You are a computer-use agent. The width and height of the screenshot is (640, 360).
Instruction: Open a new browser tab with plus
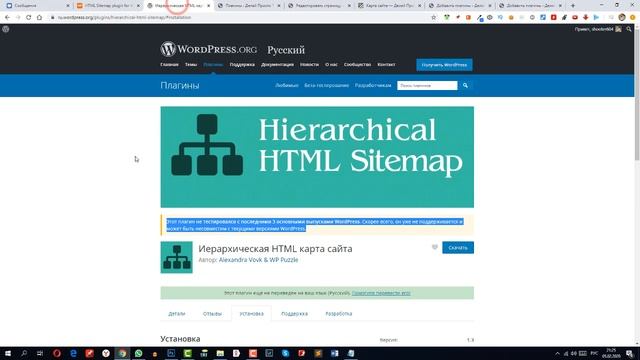point(573,6)
